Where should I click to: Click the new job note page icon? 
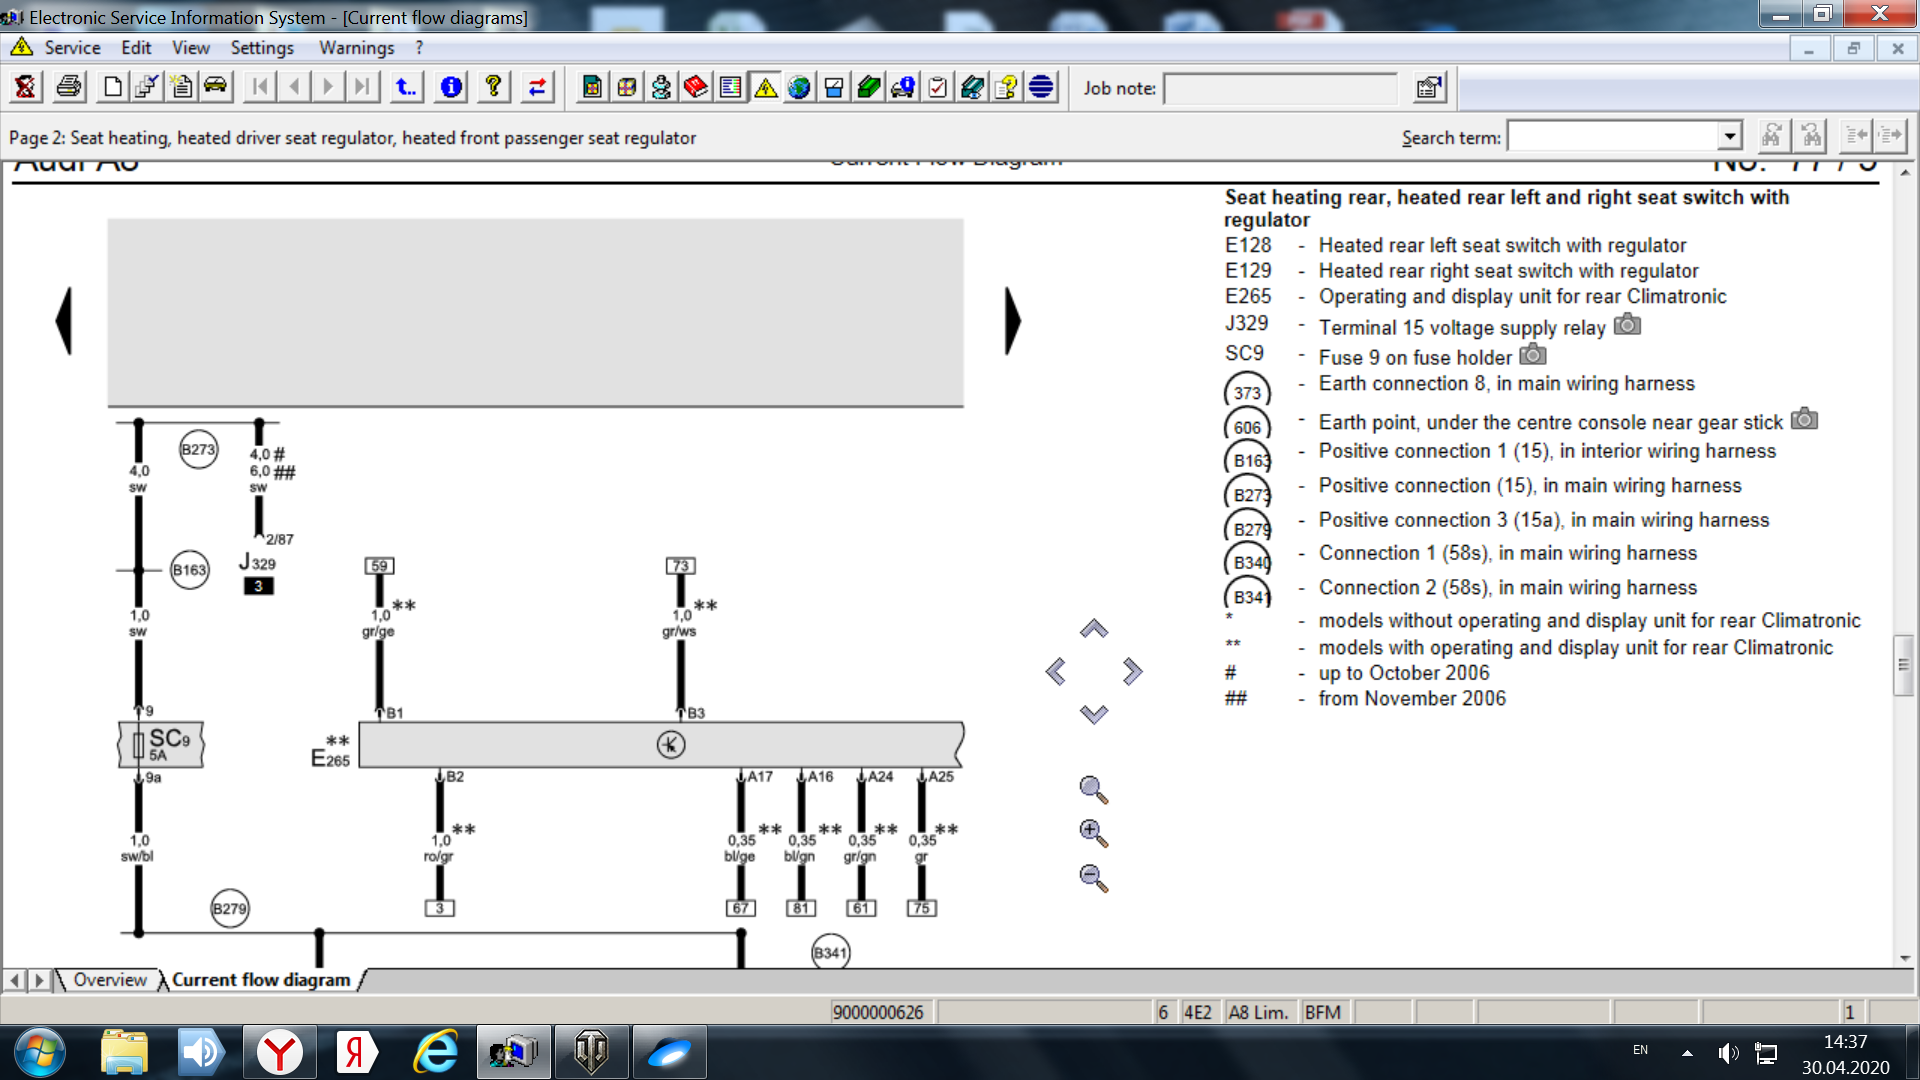point(181,88)
